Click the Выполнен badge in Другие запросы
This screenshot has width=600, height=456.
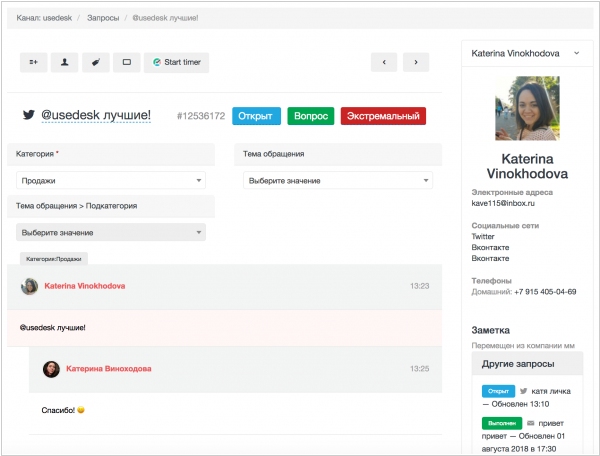(x=502, y=423)
